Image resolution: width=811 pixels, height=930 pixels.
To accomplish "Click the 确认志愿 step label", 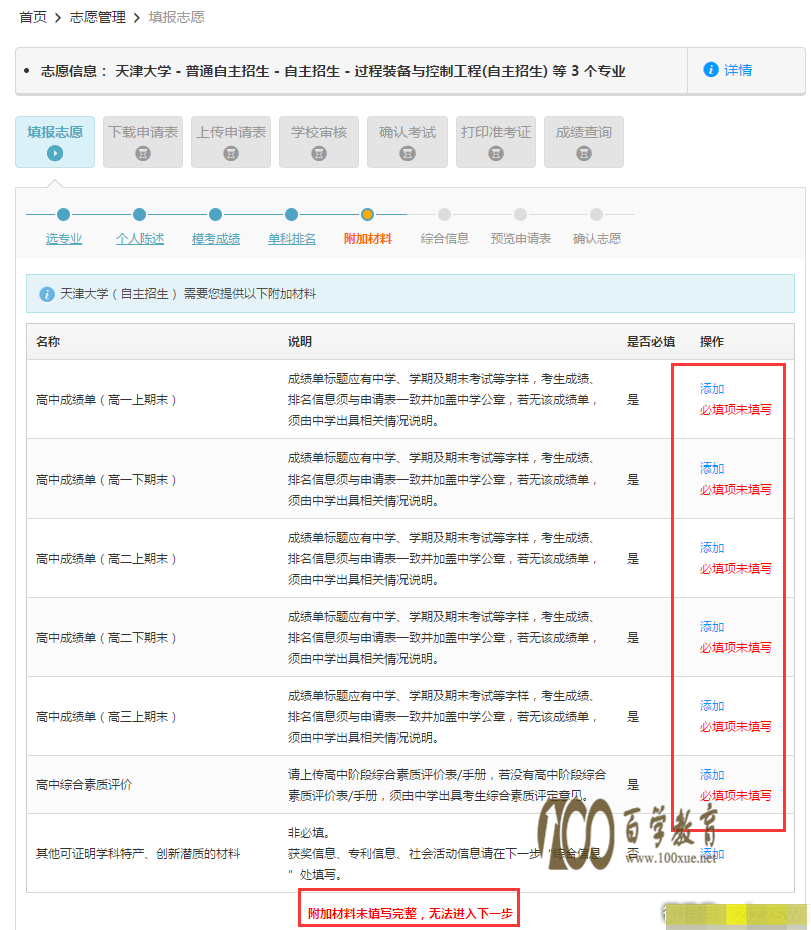I will [x=597, y=239].
